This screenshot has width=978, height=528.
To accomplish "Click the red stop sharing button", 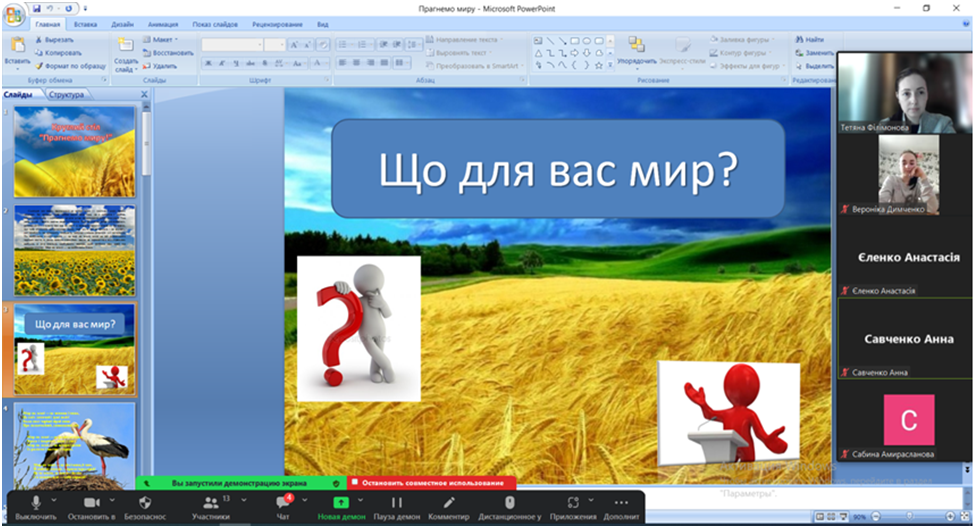I will click(x=427, y=483).
